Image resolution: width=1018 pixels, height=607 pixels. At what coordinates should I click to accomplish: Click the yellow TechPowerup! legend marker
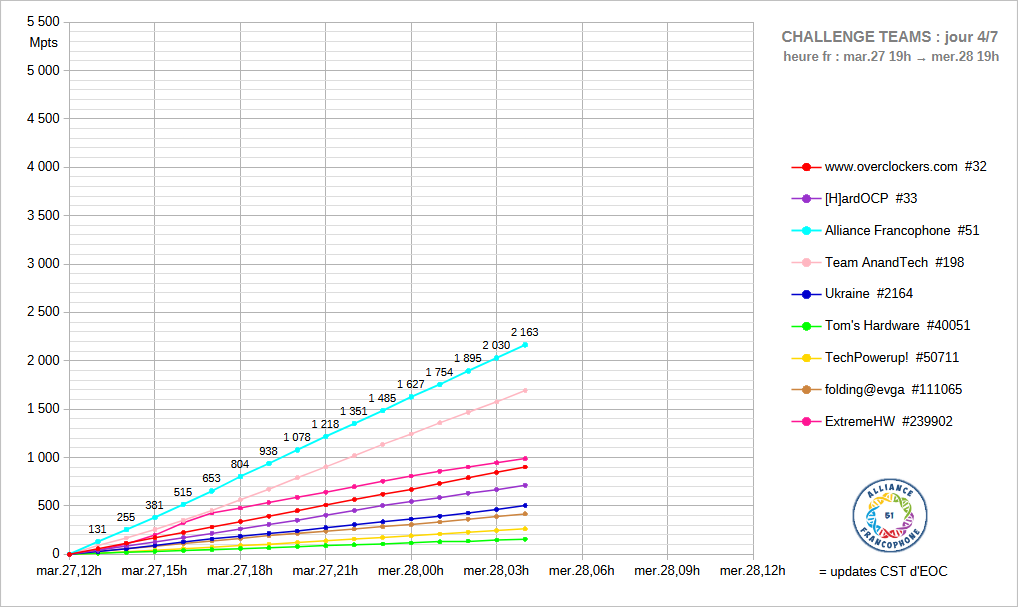806,358
